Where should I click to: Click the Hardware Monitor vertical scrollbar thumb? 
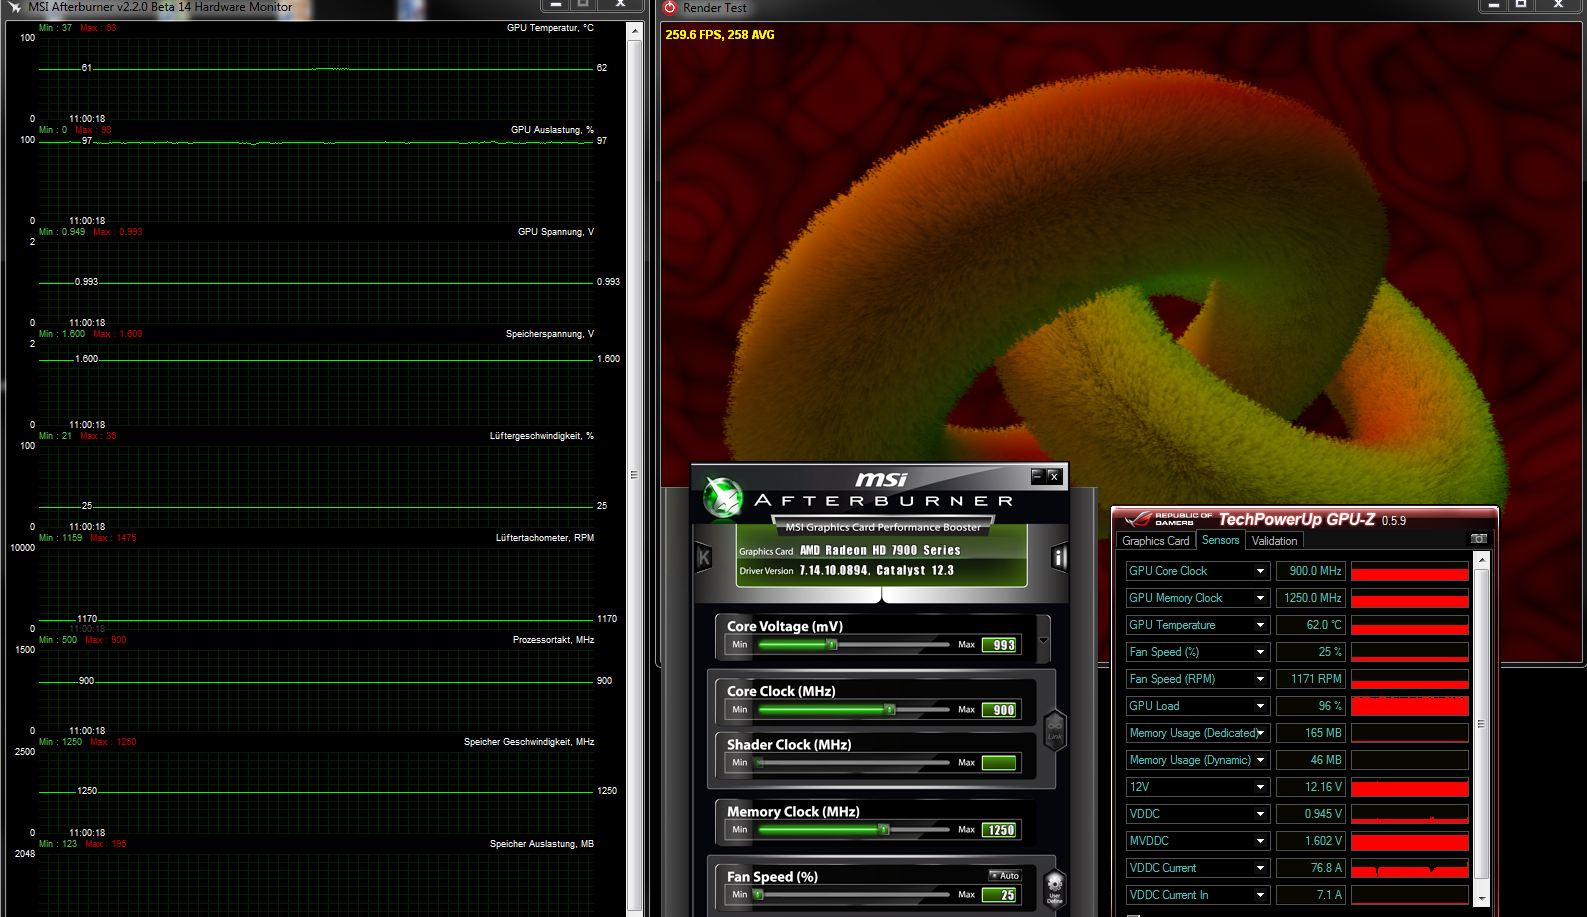click(634, 474)
